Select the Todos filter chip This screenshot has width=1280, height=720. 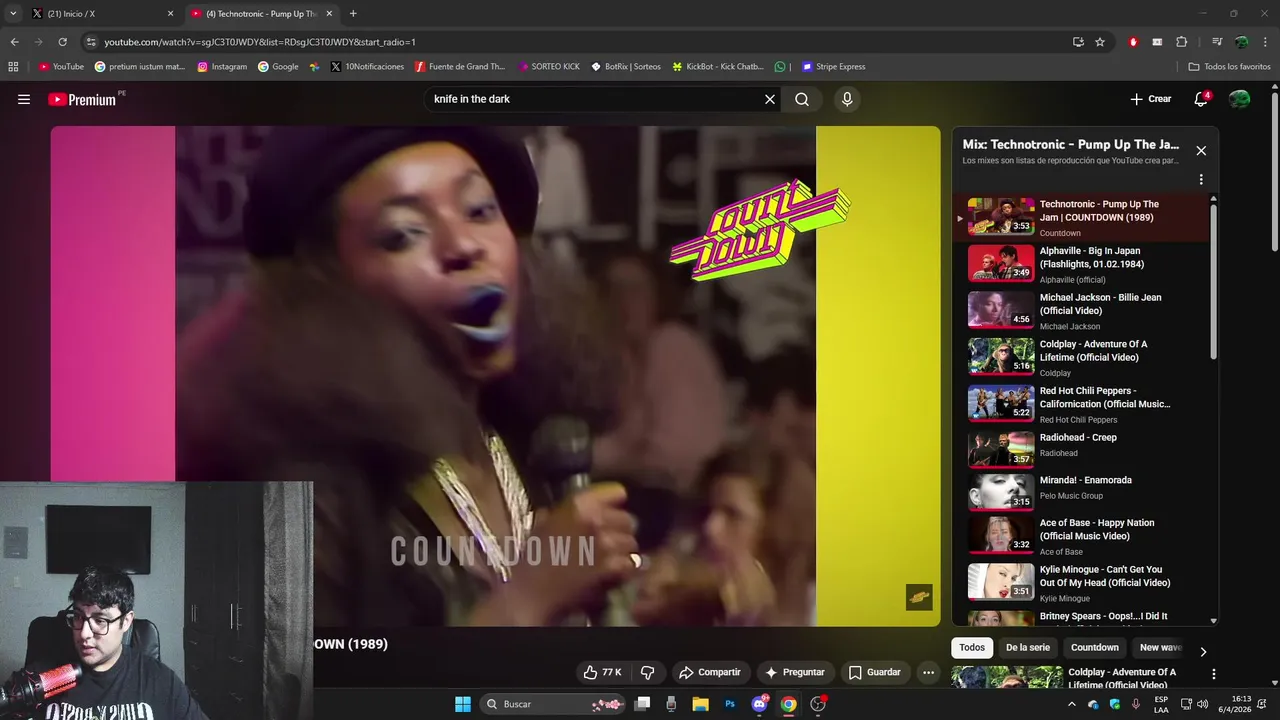click(972, 647)
